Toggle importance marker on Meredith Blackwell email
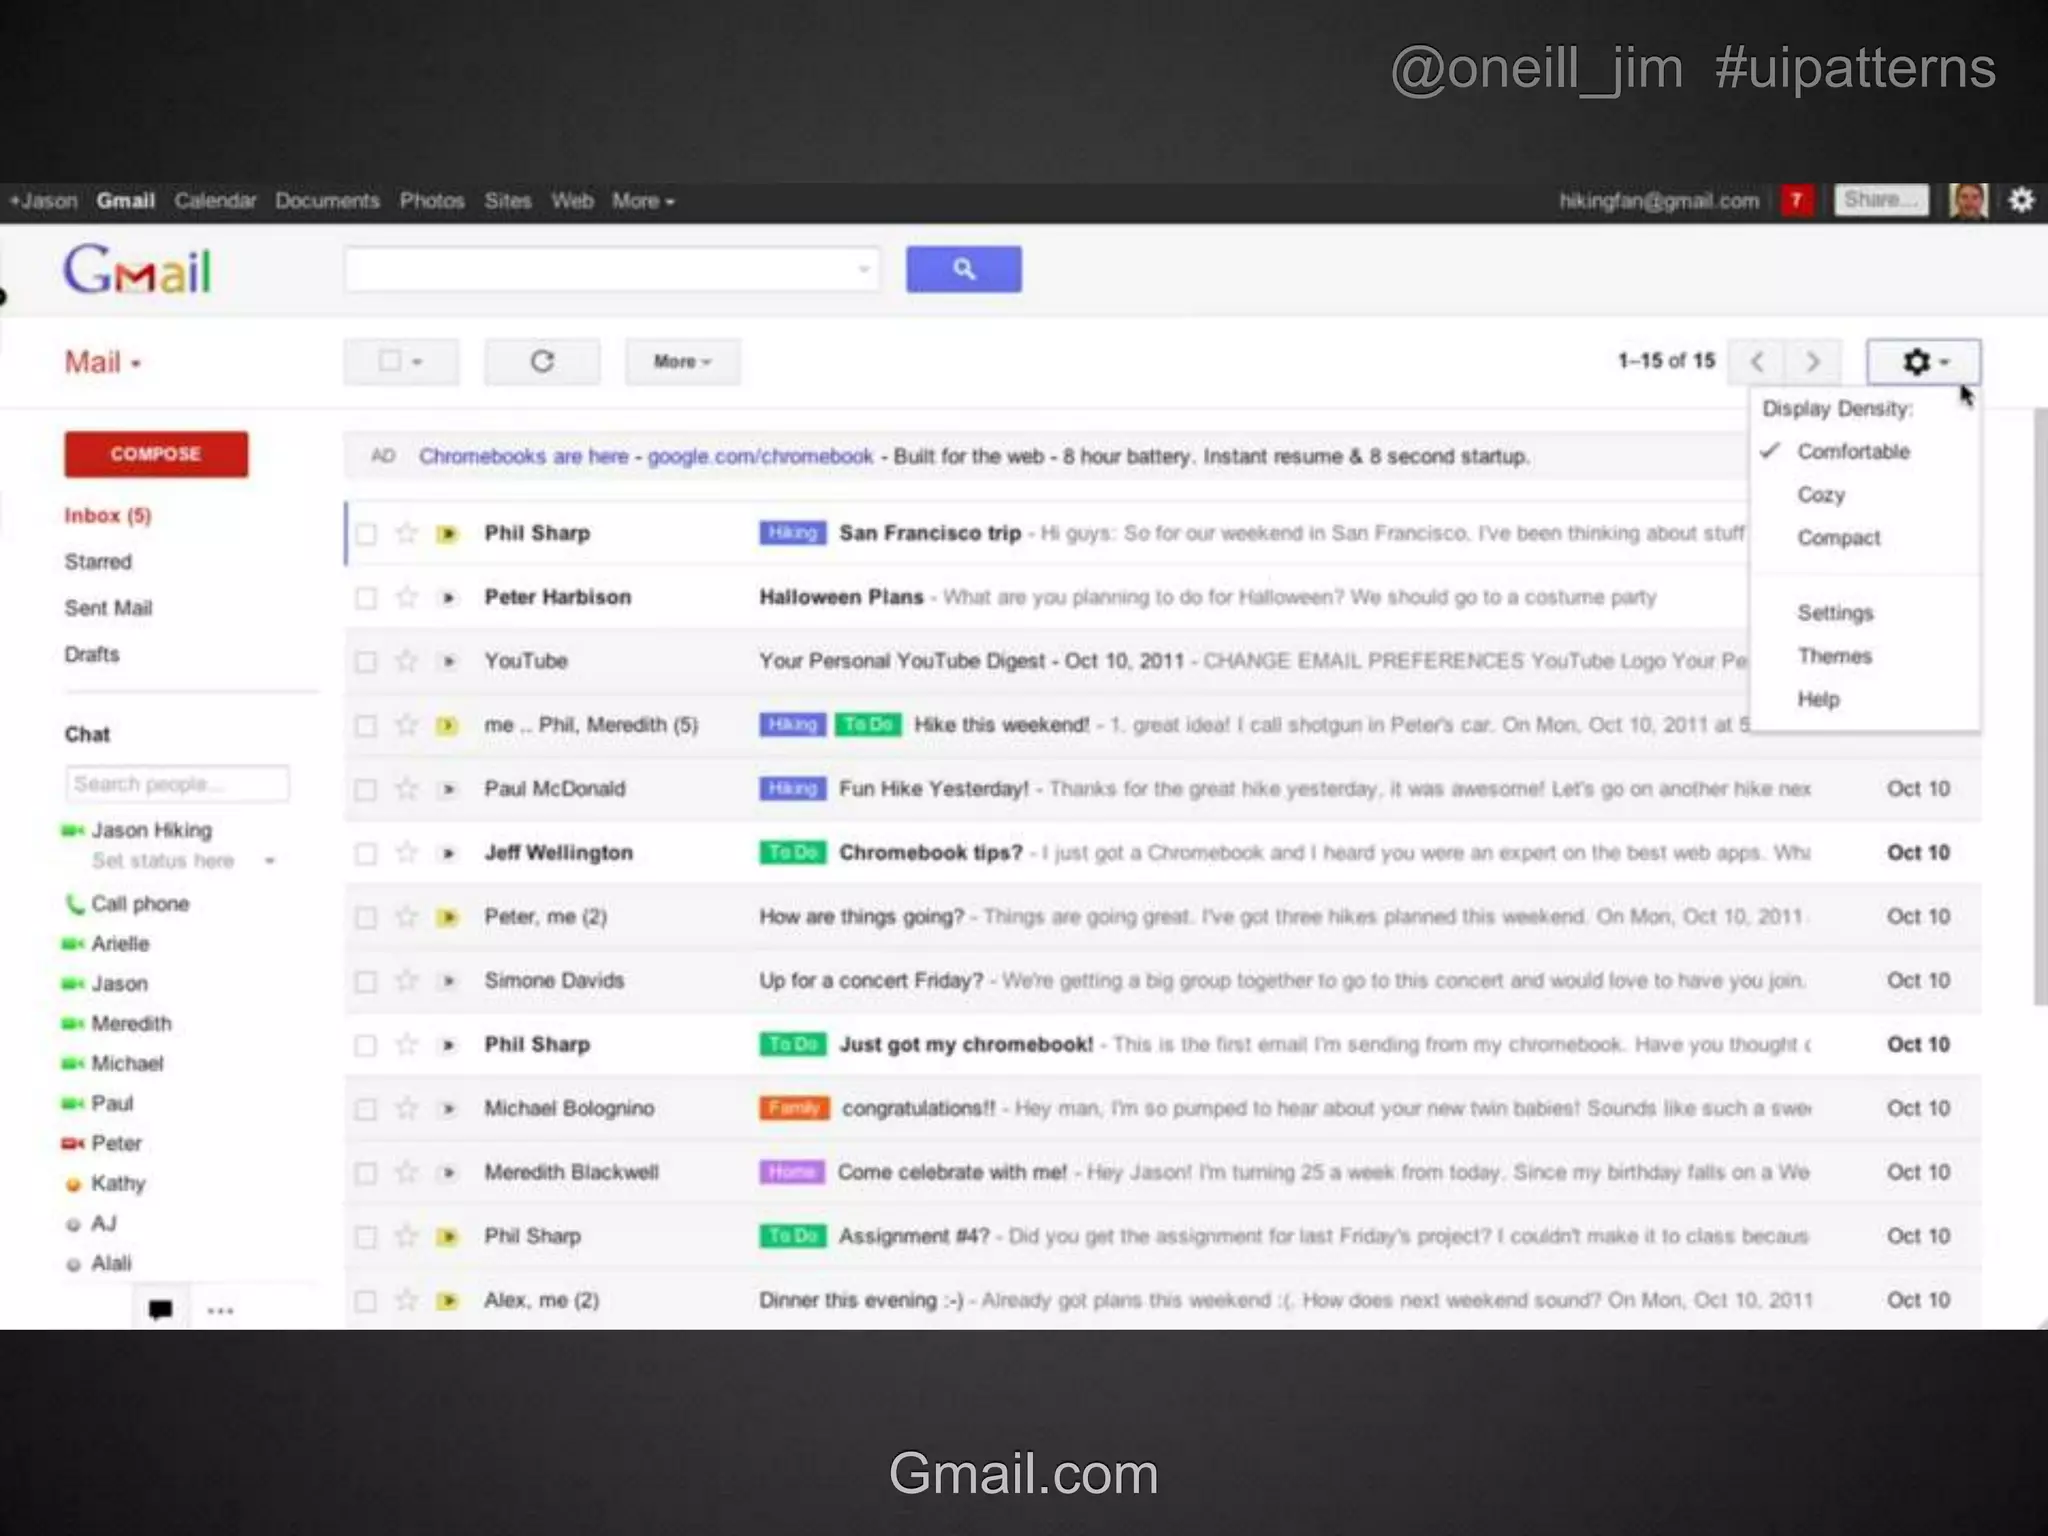 coord(448,1172)
